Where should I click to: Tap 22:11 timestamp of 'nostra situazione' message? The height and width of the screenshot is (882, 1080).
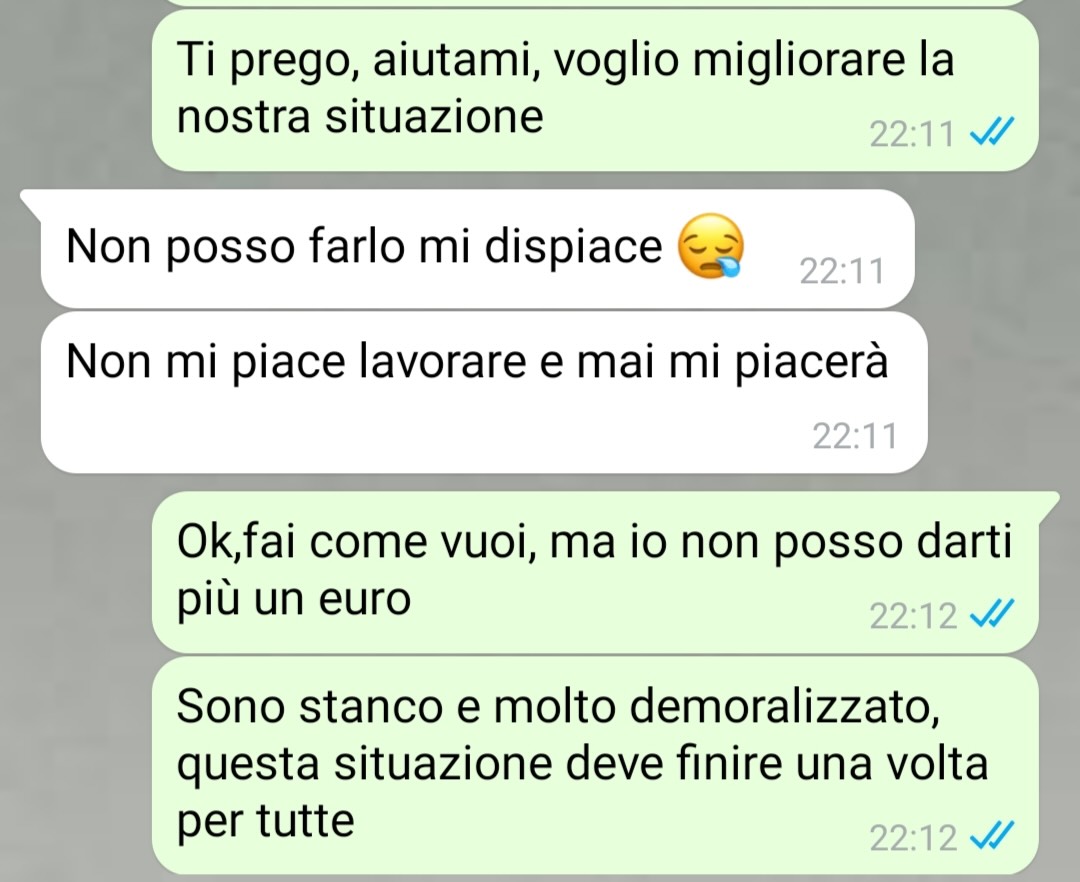point(912,134)
